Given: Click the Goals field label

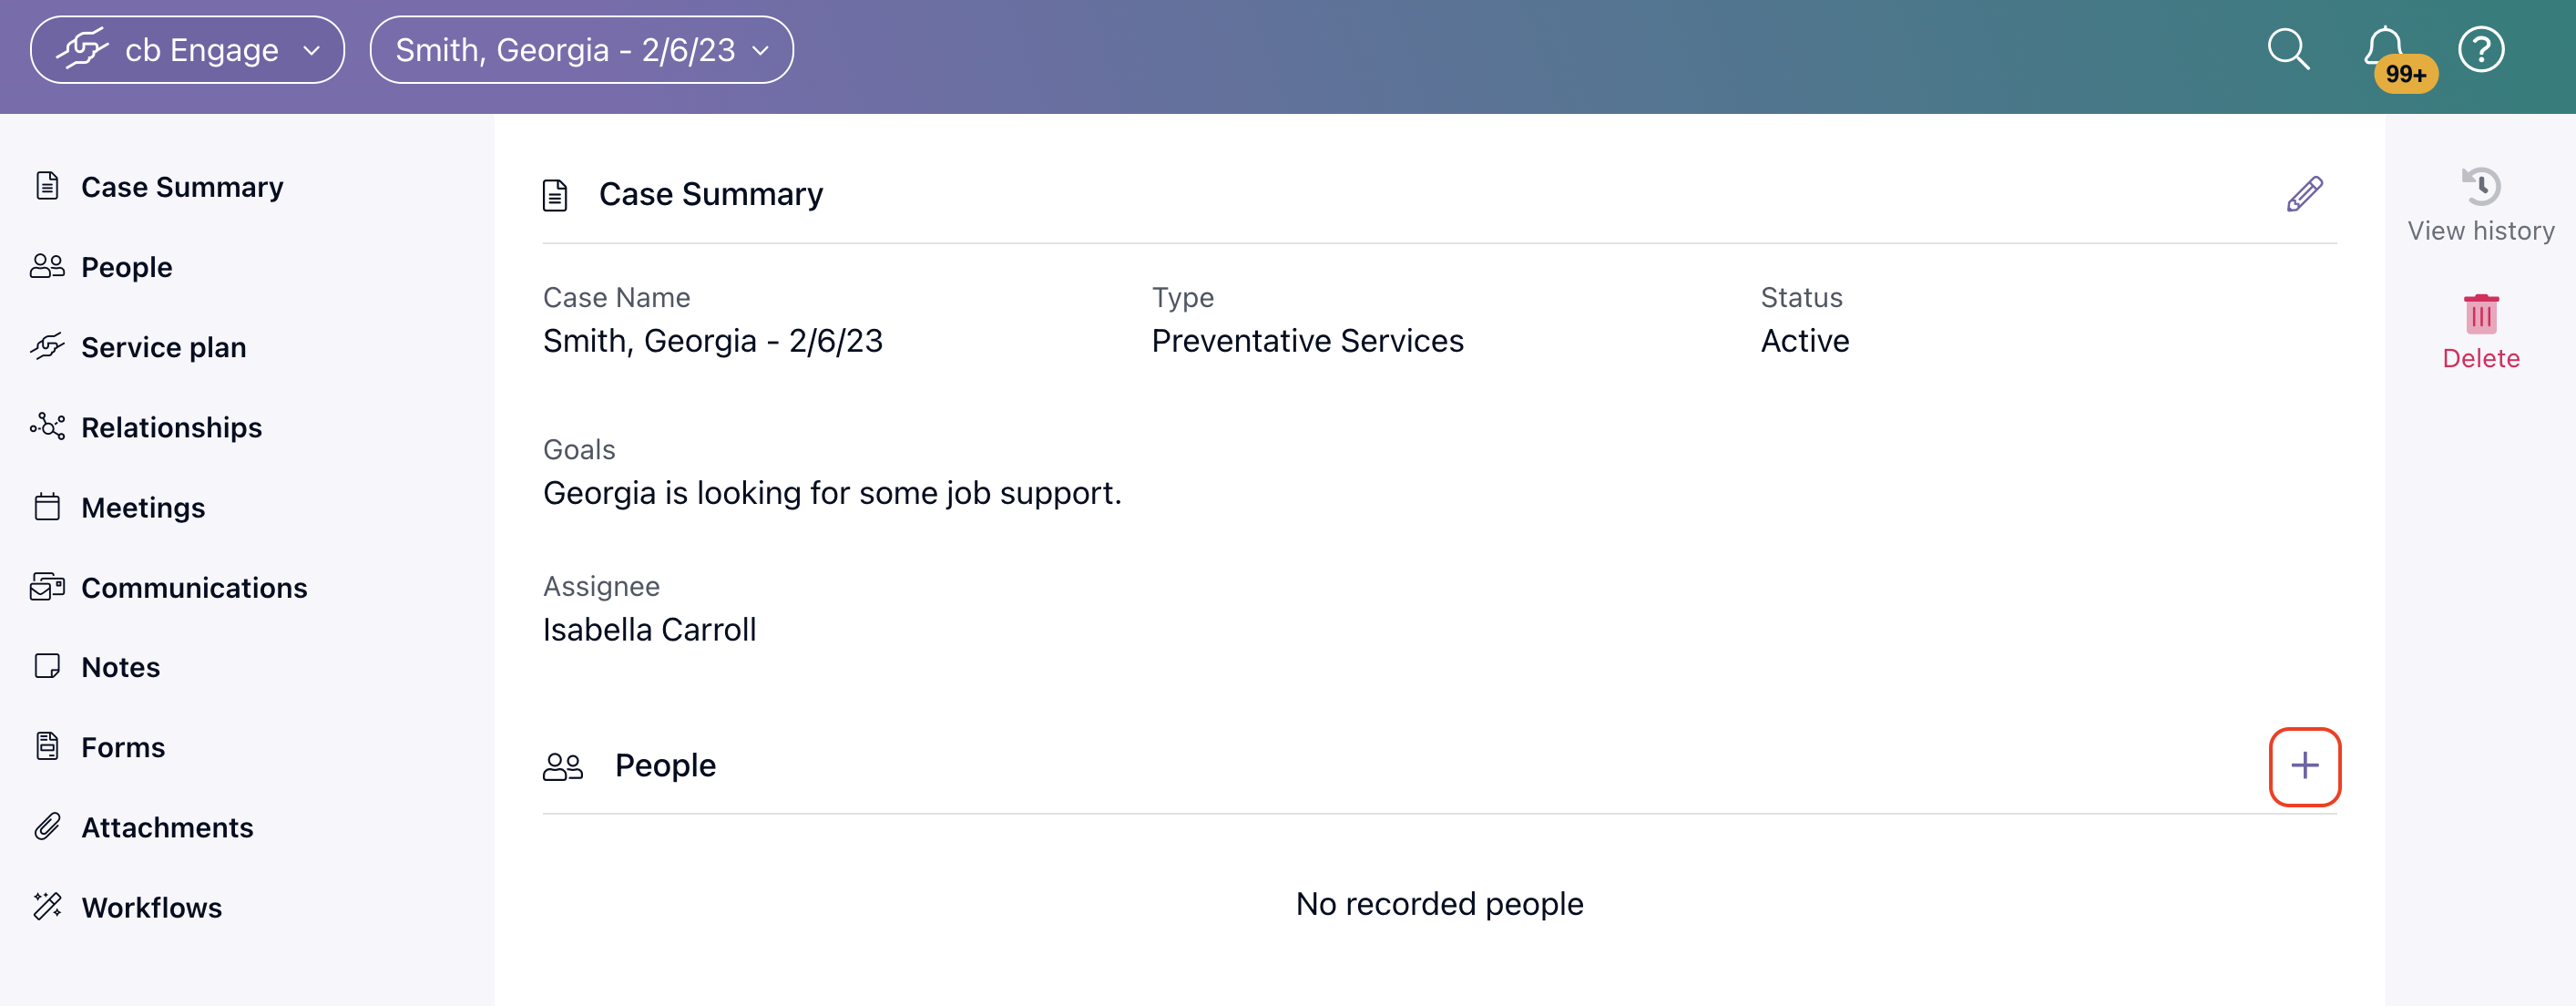Looking at the screenshot, I should [579, 450].
